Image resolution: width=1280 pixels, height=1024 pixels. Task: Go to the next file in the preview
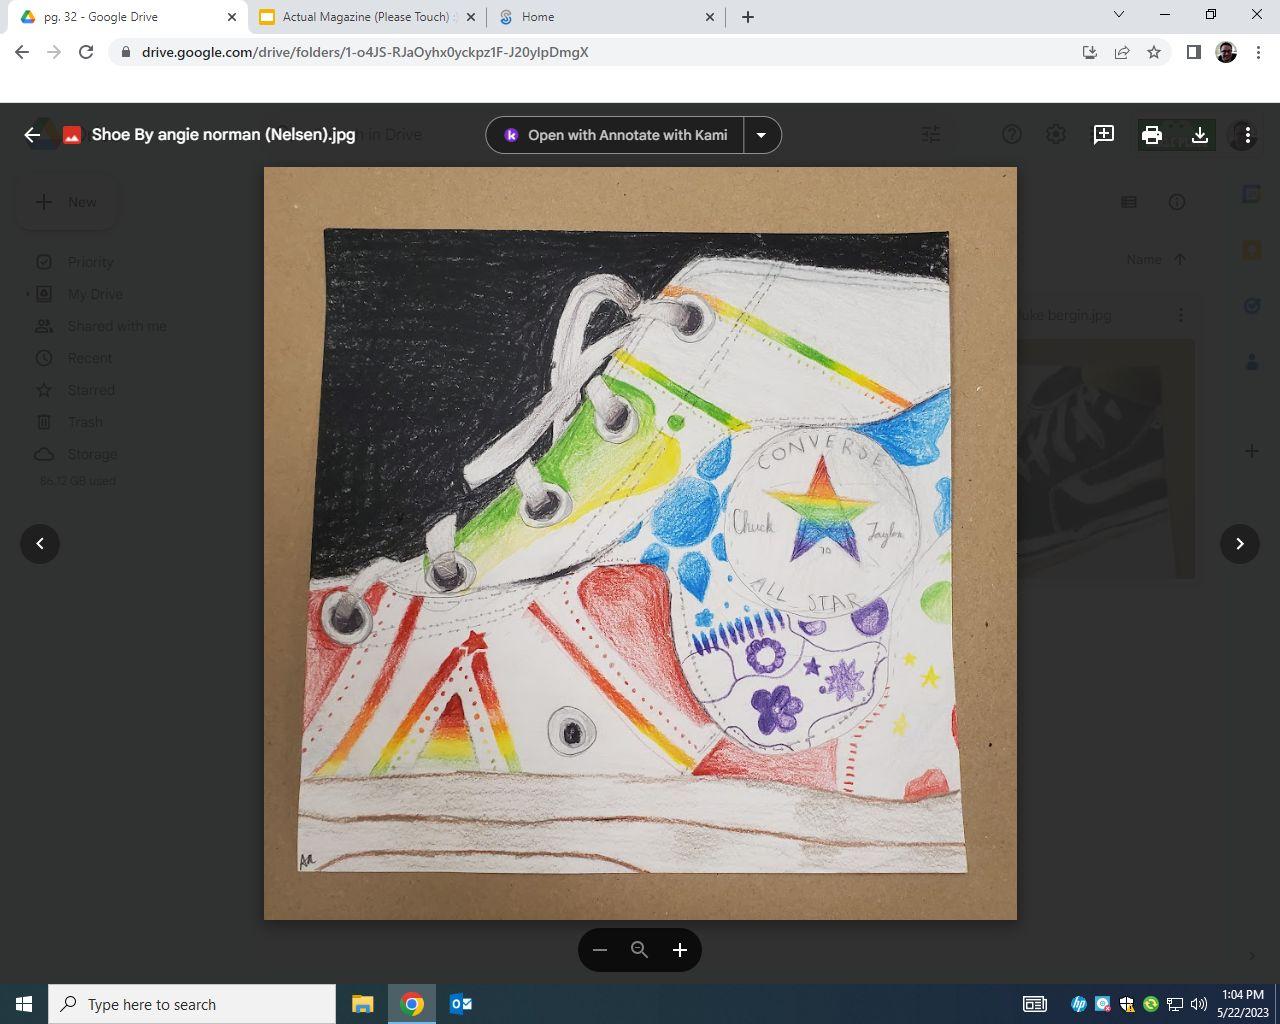1240,544
